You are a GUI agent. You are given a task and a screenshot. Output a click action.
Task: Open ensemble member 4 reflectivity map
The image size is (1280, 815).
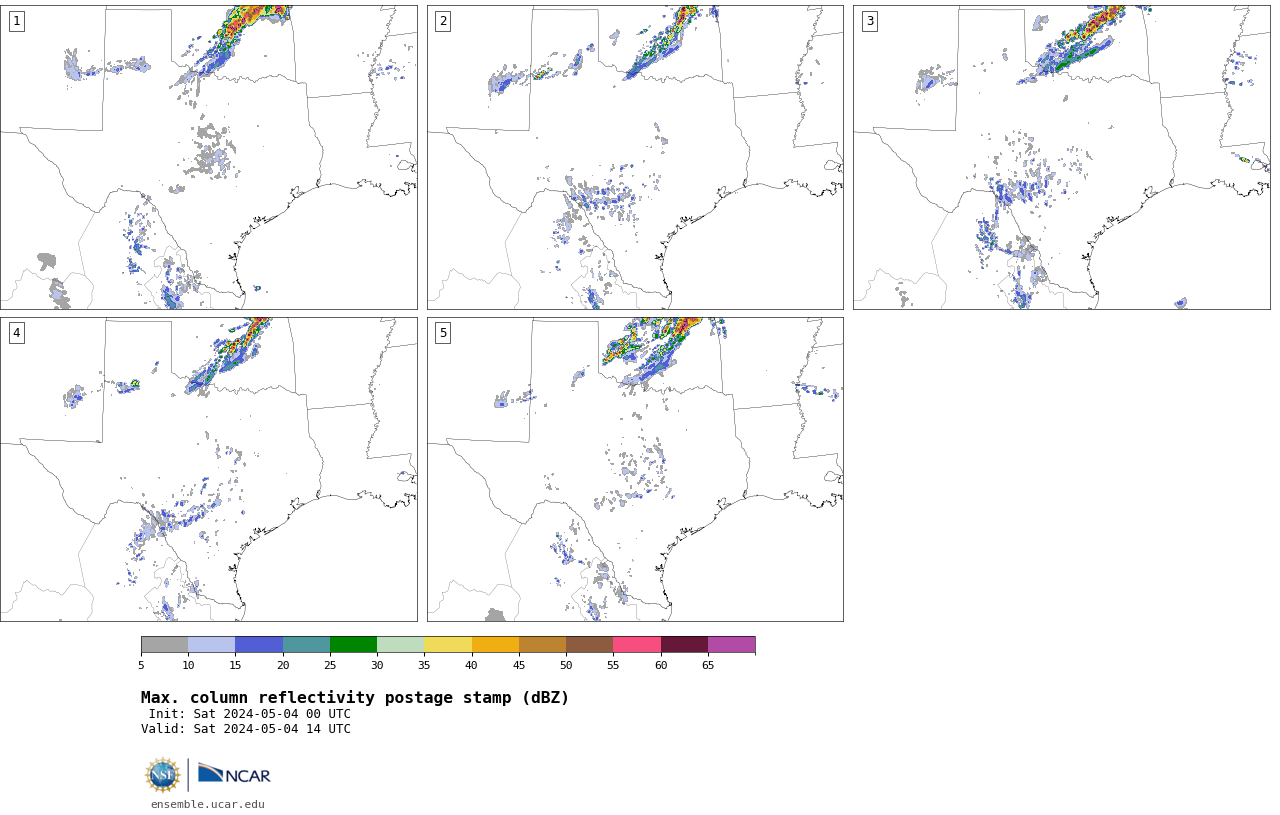pyautogui.click(x=208, y=469)
